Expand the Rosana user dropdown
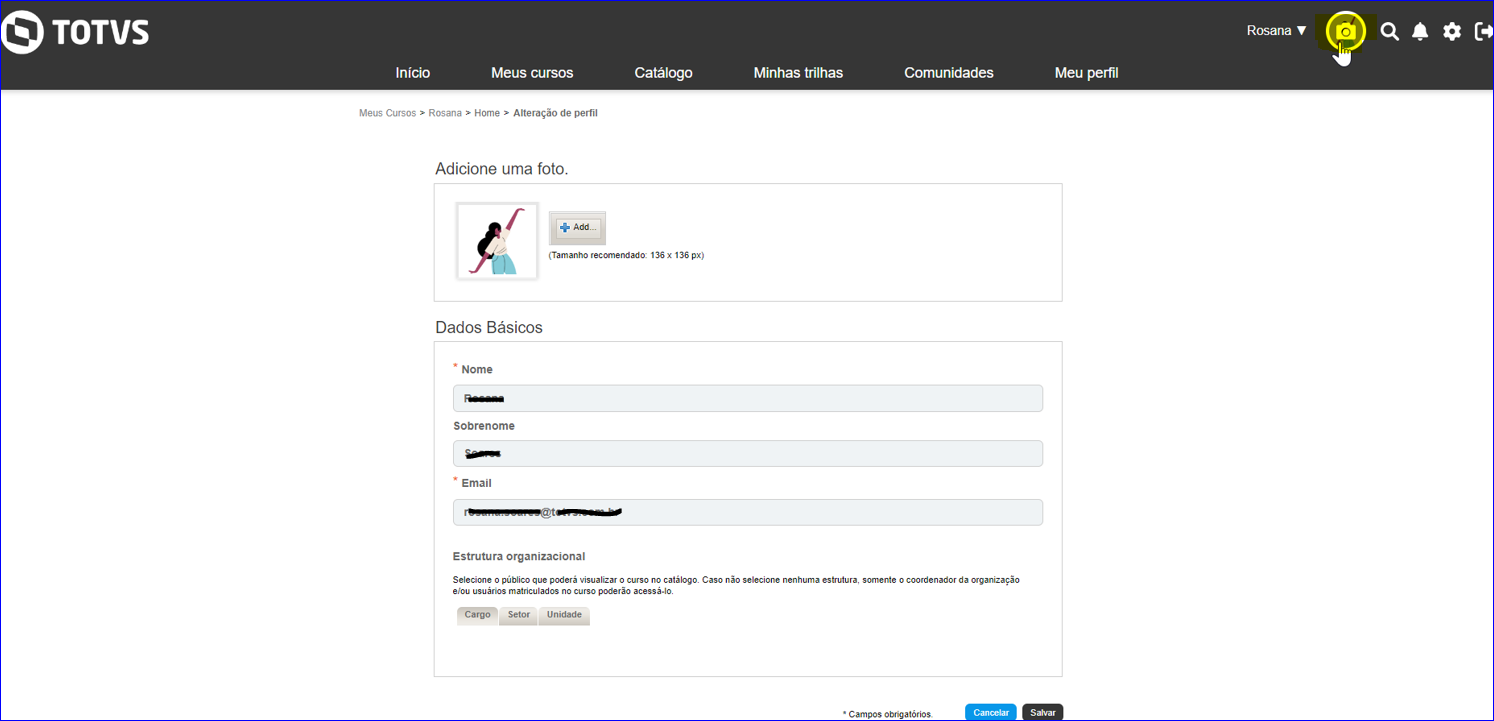The image size is (1494, 721). 1277,31
